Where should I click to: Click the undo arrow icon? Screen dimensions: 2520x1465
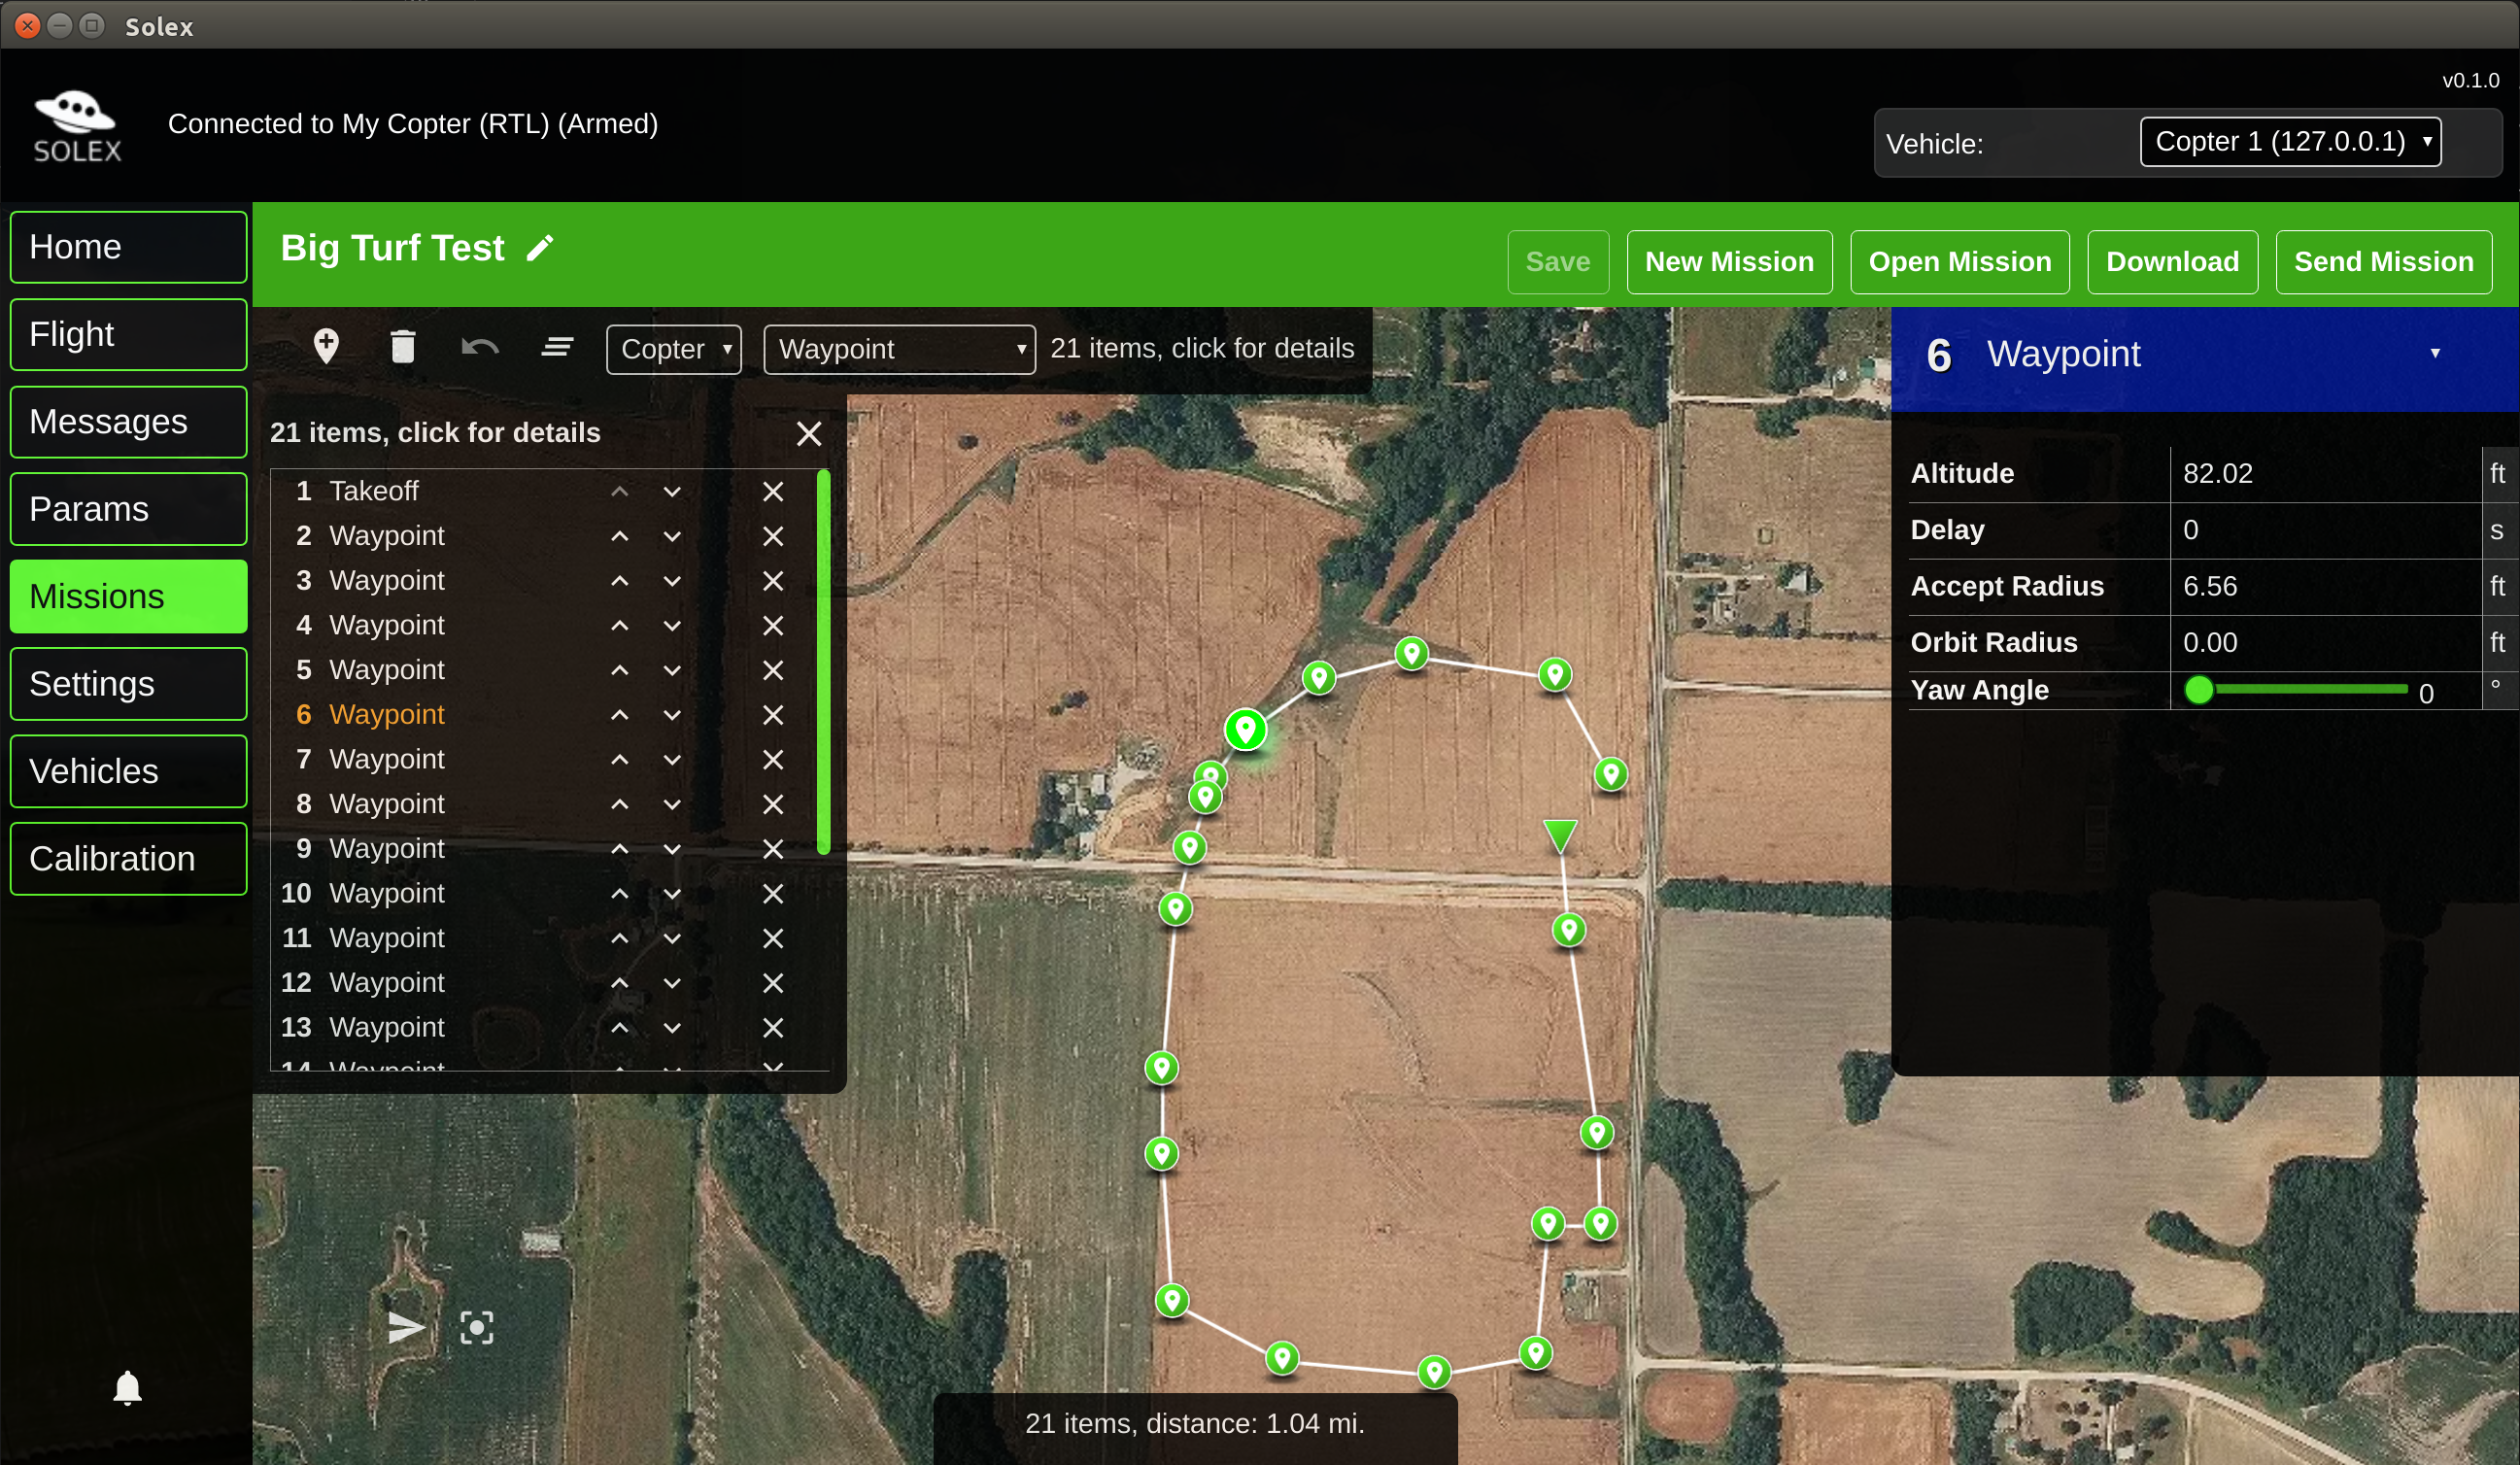(480, 347)
